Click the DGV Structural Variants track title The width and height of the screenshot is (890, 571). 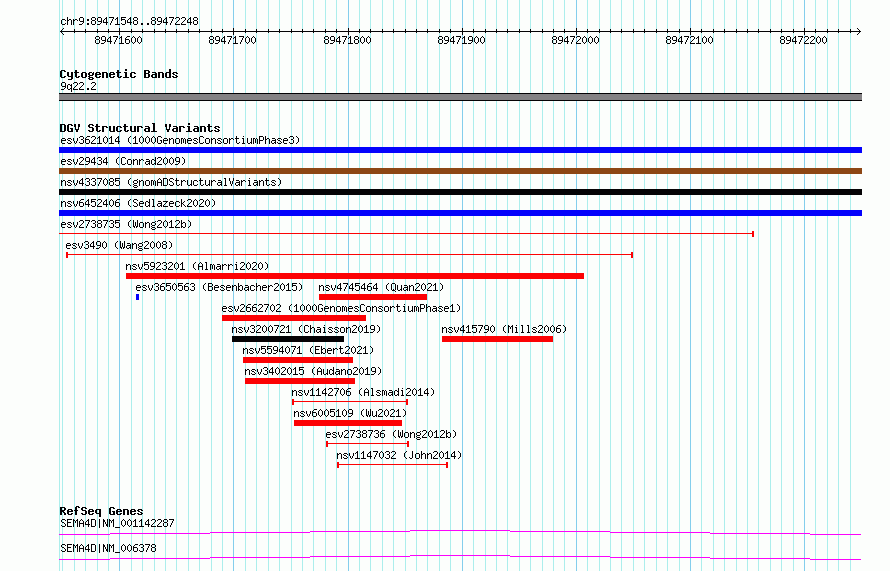click(x=140, y=128)
